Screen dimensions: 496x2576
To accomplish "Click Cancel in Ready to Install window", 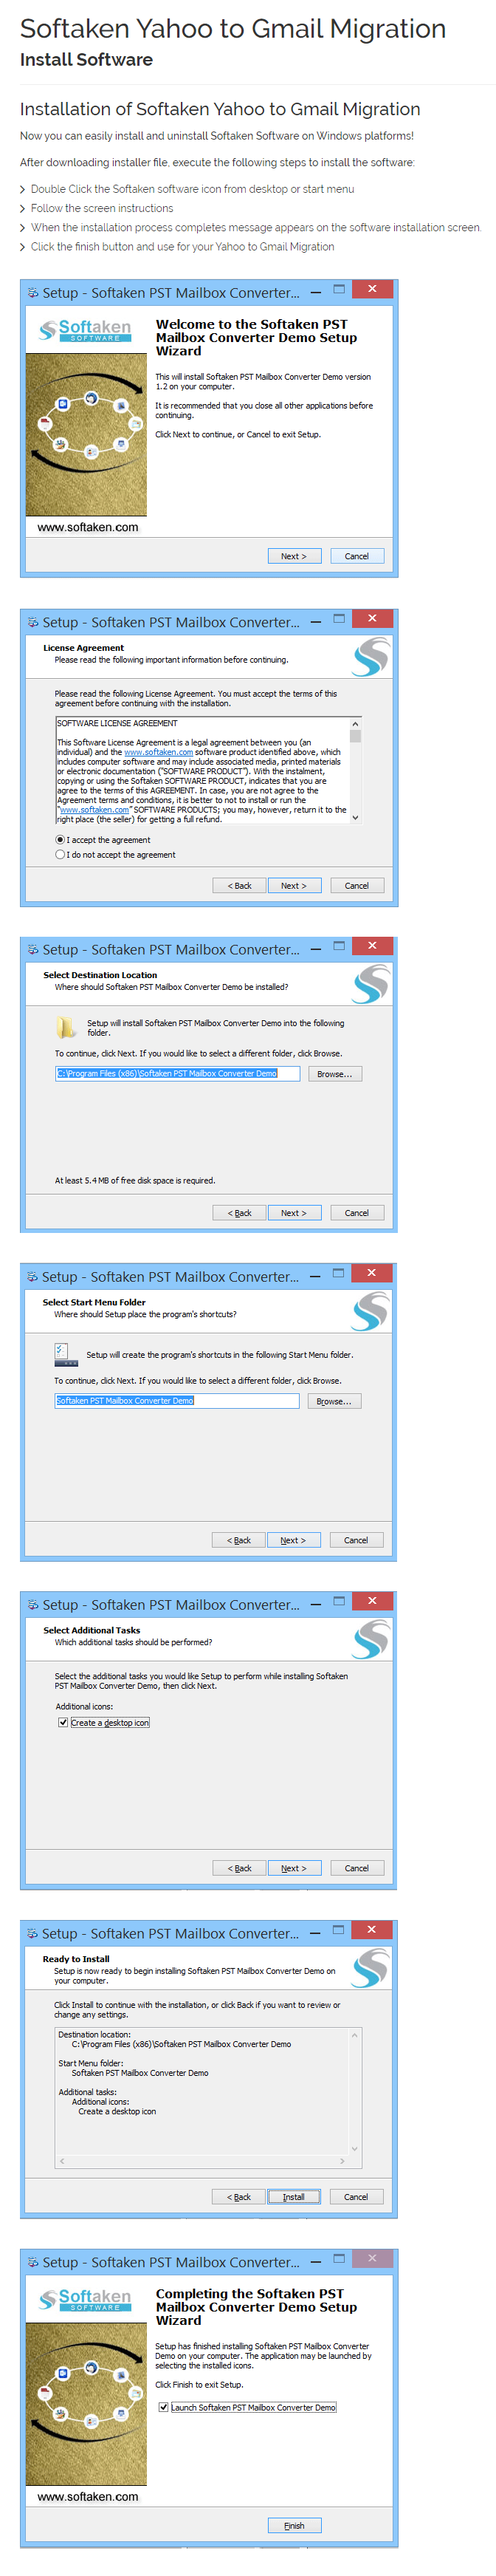I will (x=356, y=2197).
